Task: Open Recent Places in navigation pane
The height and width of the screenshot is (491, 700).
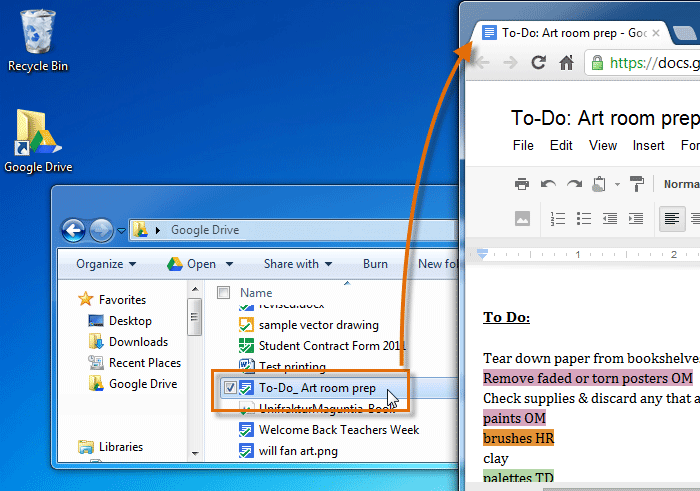Action: point(134,362)
